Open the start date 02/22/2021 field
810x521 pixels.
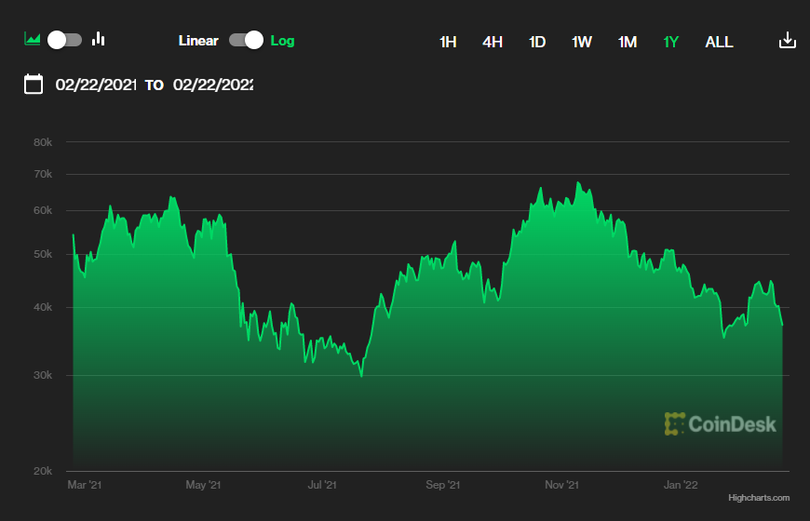point(96,85)
